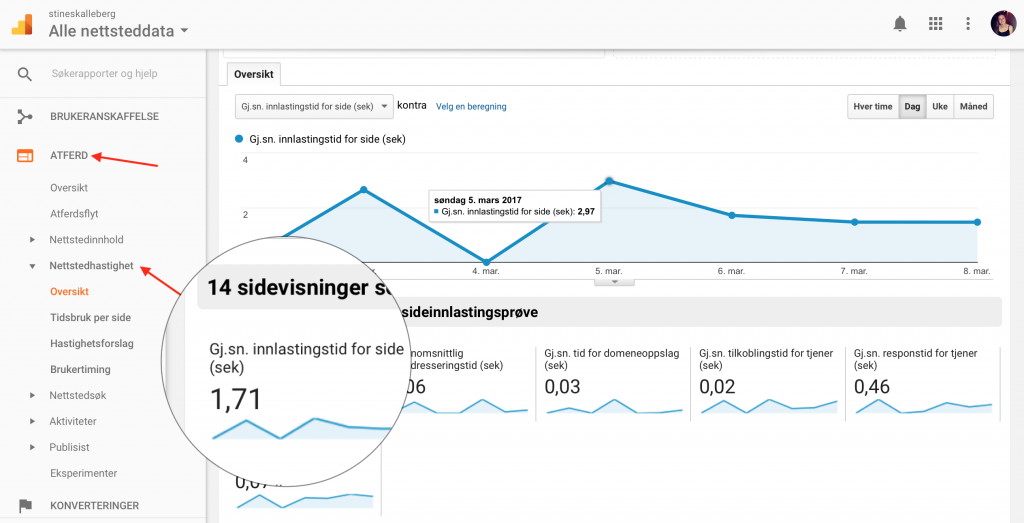Open the Brukeranskaffelse acquisition icon

[25, 117]
